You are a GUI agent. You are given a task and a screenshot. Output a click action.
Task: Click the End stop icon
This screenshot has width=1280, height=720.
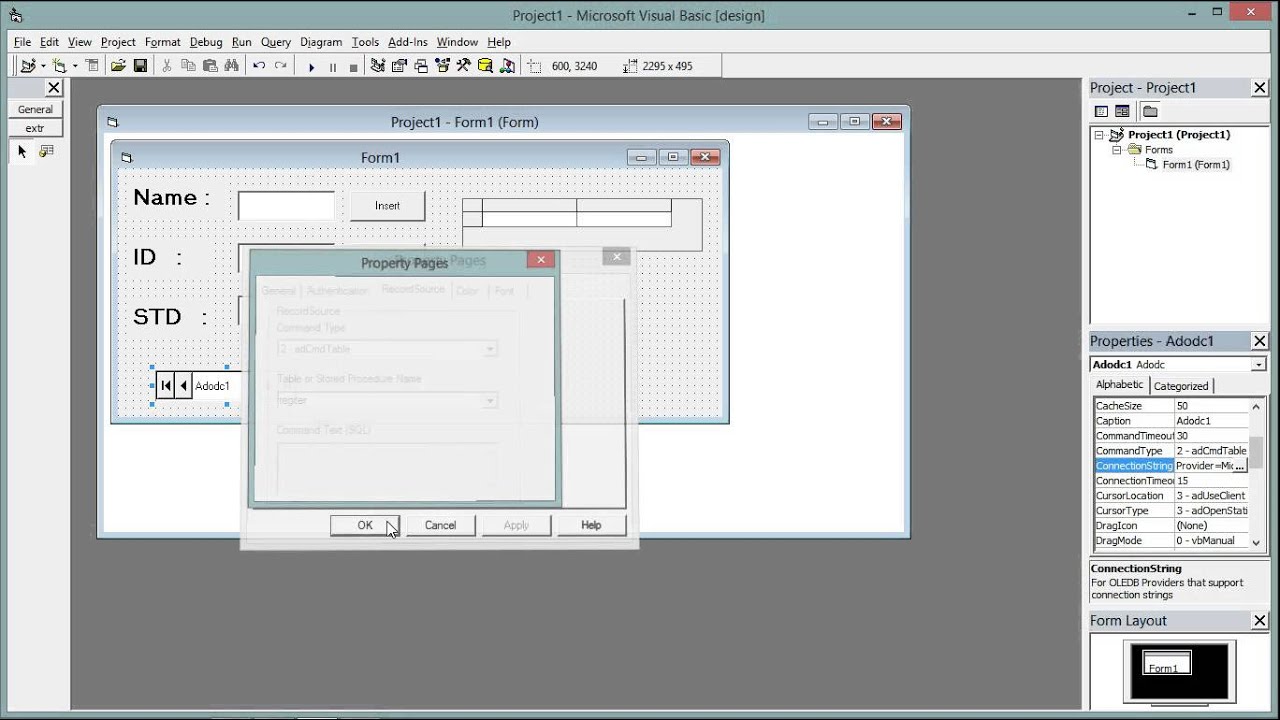(353, 67)
